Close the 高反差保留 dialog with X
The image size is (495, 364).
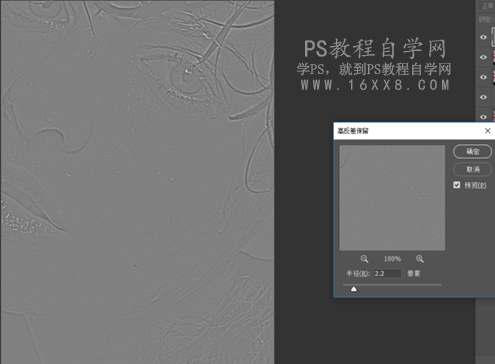pyautogui.click(x=487, y=131)
